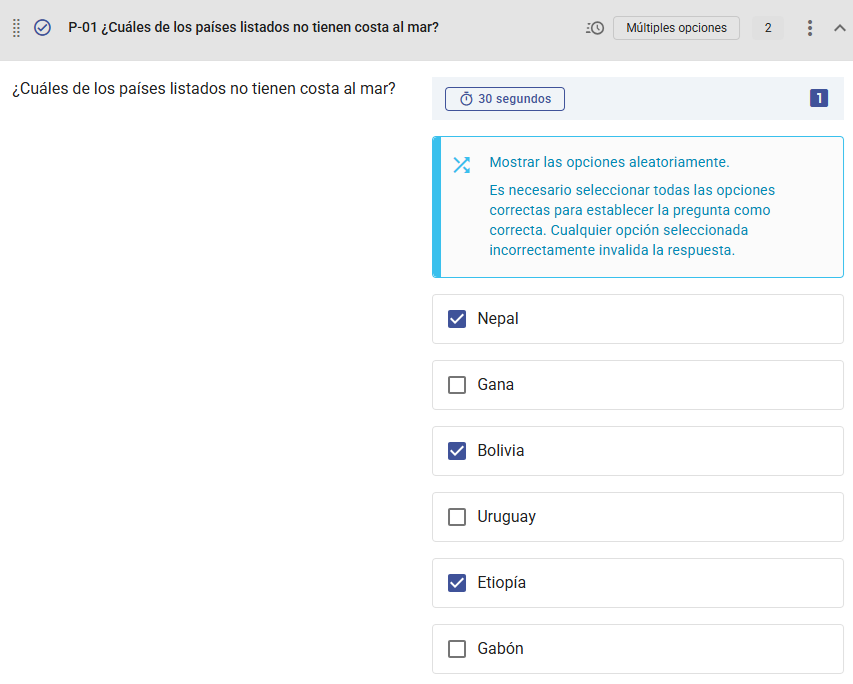Collapse the P-01 question panel
The image size is (853, 684).
point(840,28)
